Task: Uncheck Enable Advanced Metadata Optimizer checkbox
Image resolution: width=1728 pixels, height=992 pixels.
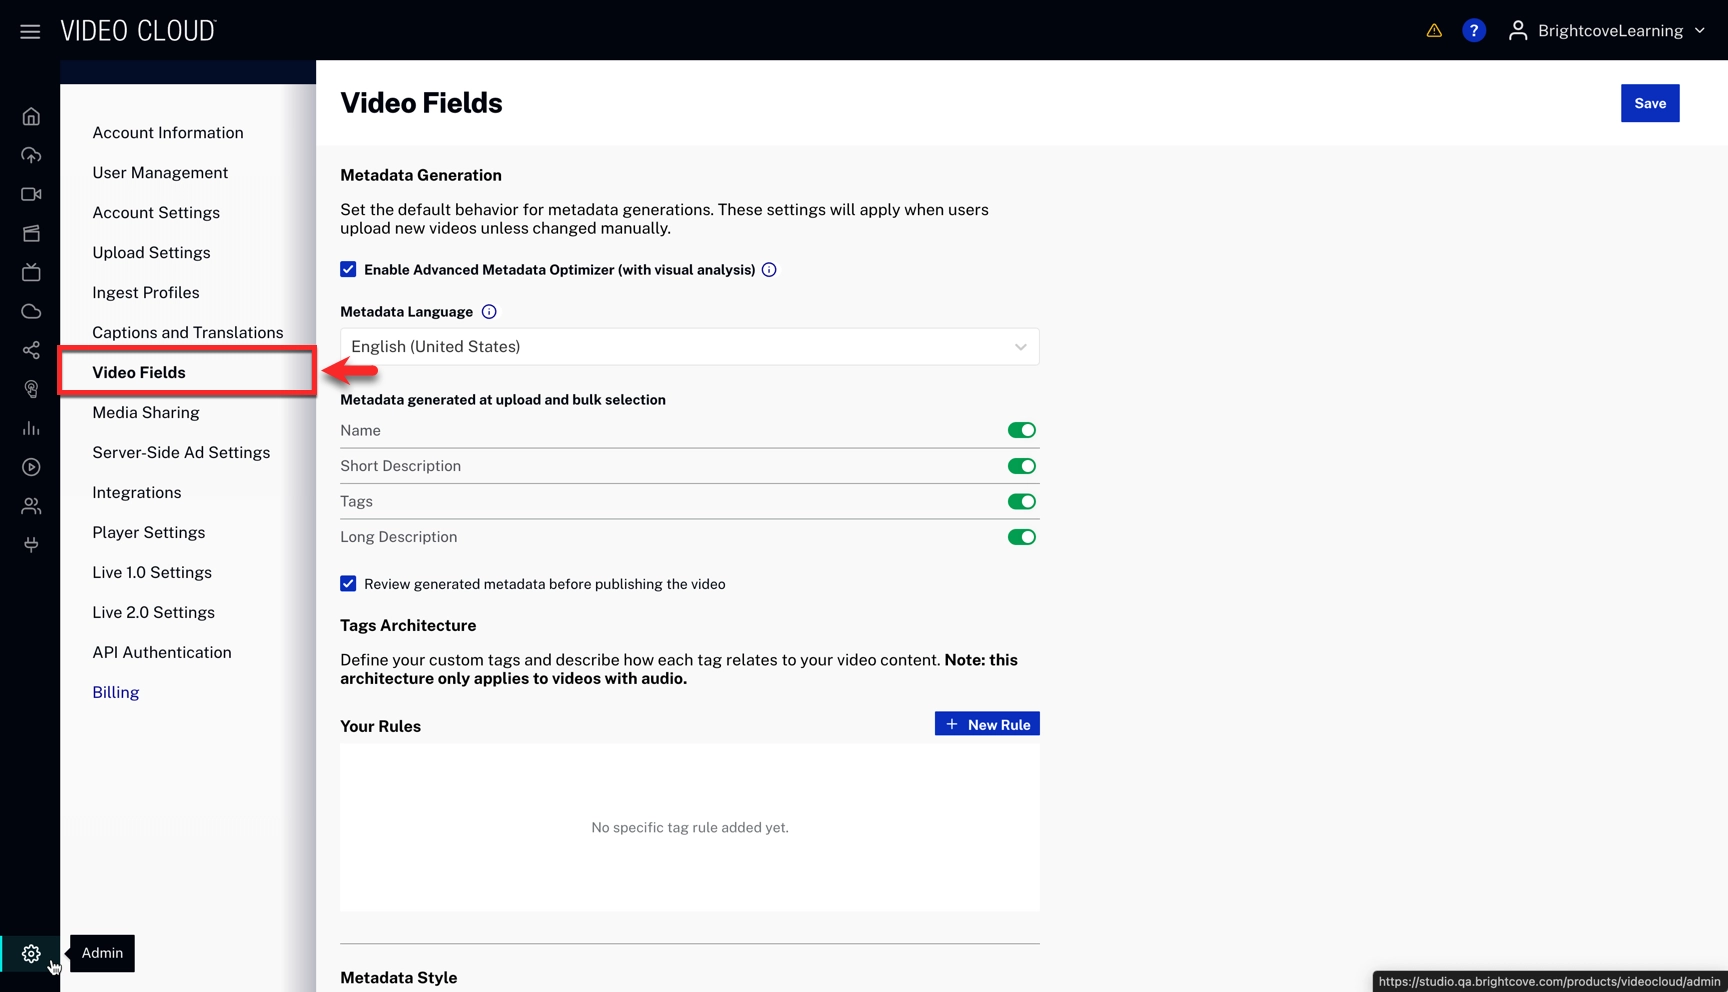Action: coord(348,269)
